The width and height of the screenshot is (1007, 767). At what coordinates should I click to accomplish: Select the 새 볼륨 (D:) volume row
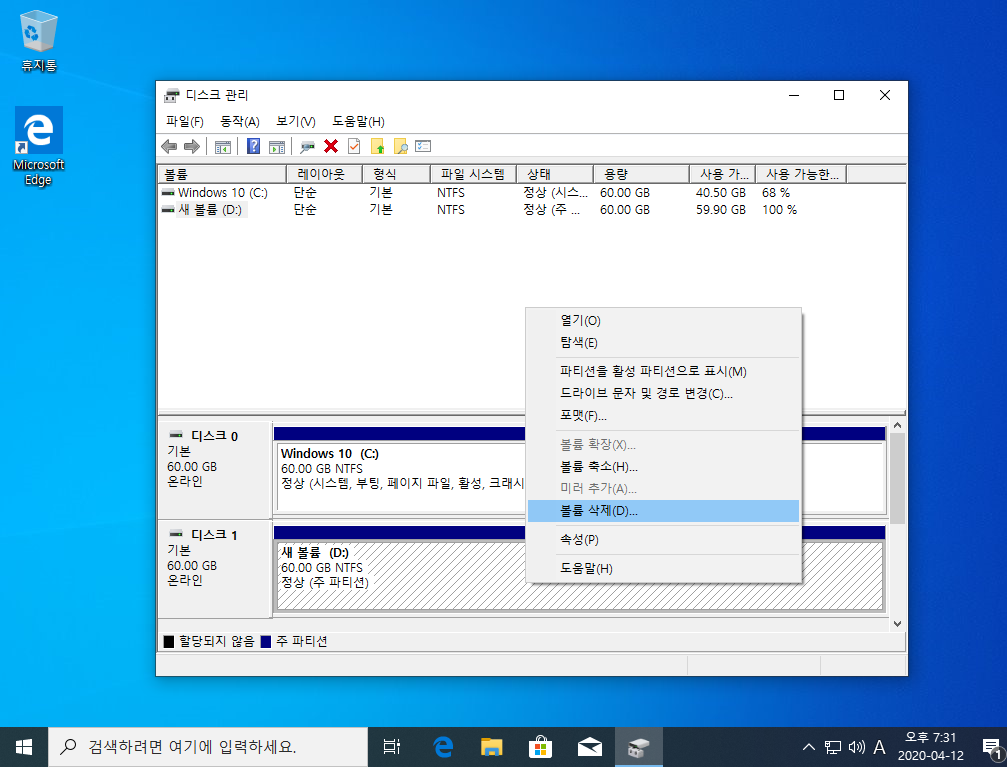(x=532, y=209)
